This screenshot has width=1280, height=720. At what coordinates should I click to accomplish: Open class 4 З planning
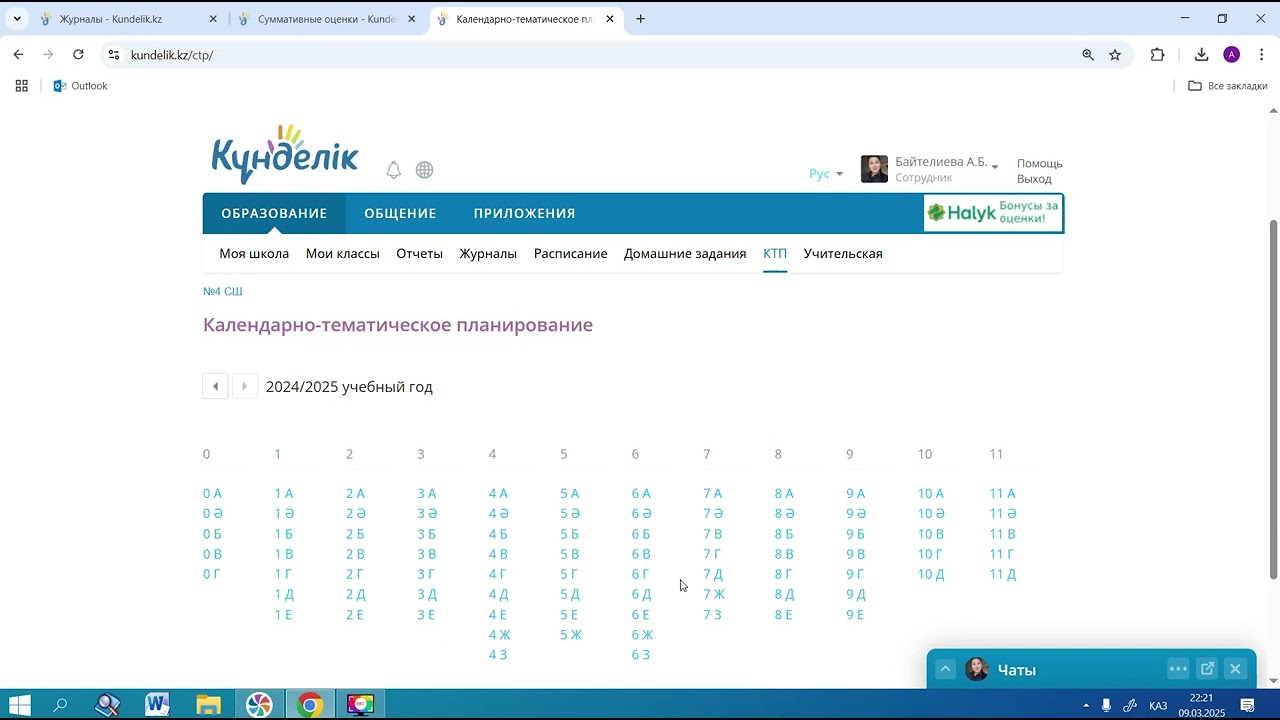tap(497, 655)
